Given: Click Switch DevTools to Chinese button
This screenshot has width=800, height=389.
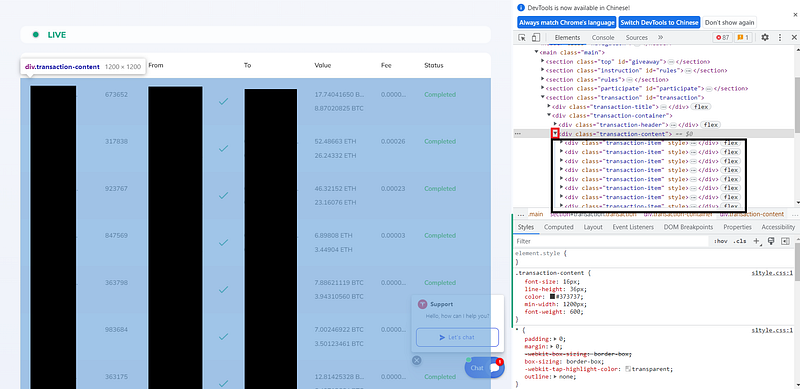Looking at the screenshot, I should pyautogui.click(x=659, y=22).
